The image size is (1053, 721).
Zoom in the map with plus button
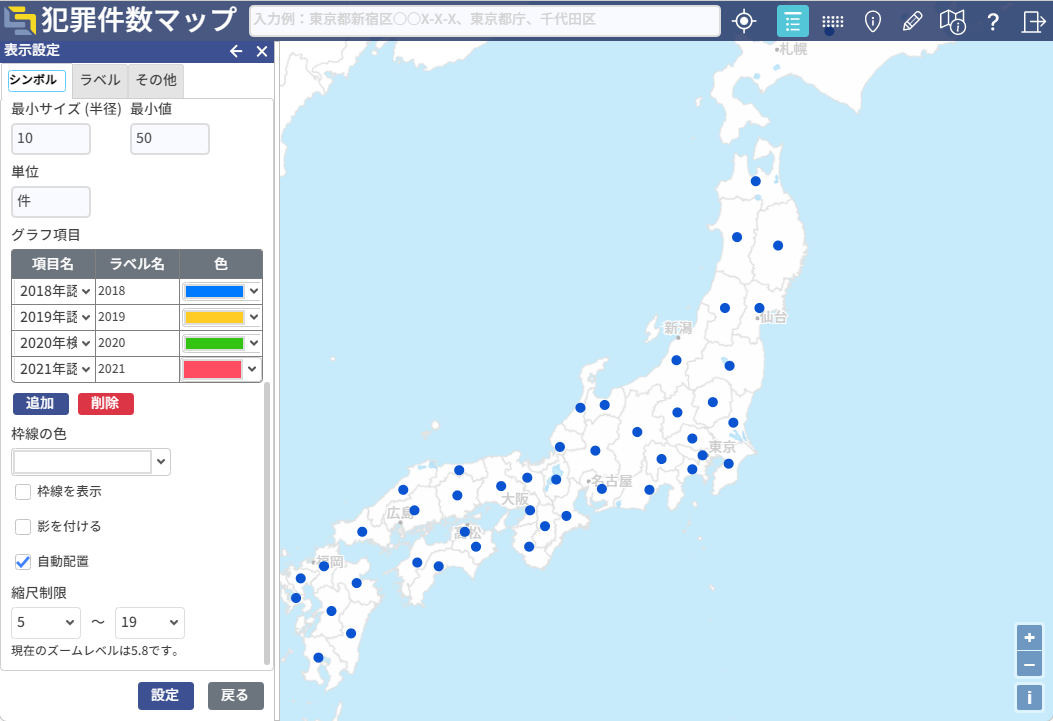tap(1029, 637)
